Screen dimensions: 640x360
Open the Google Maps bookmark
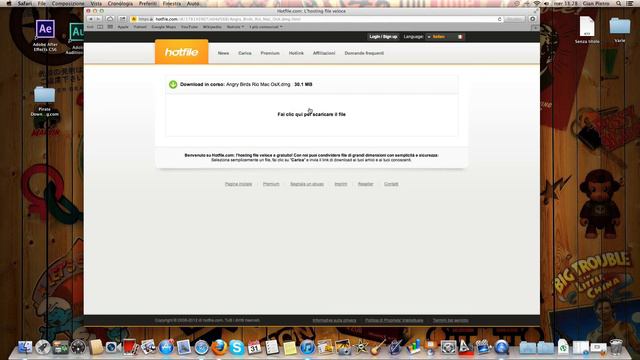tap(164, 27)
